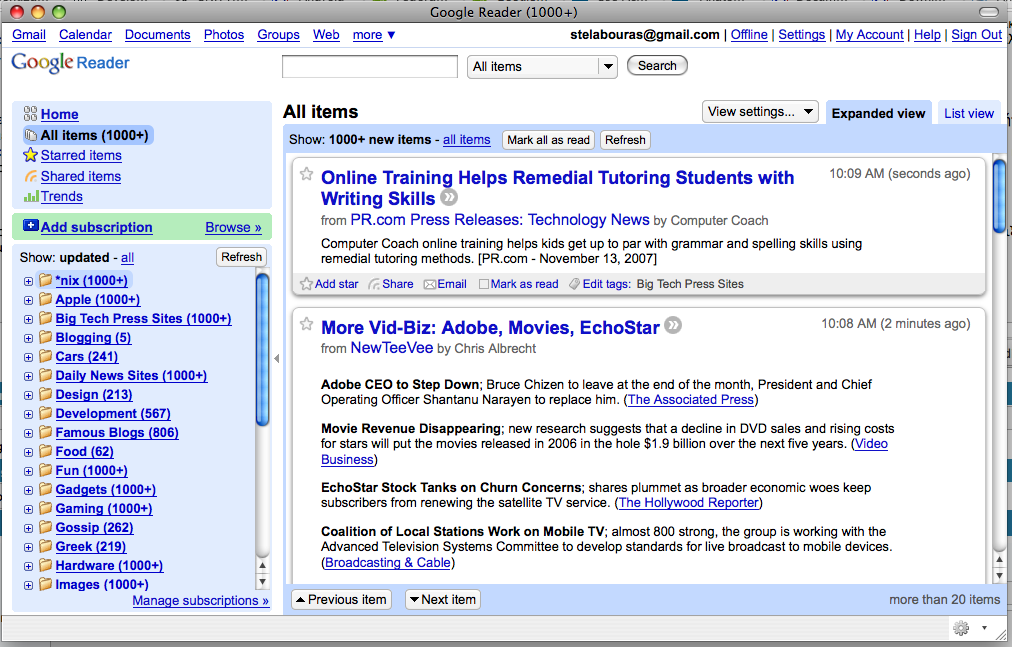Expand the Famous Blogs folder

[28, 433]
